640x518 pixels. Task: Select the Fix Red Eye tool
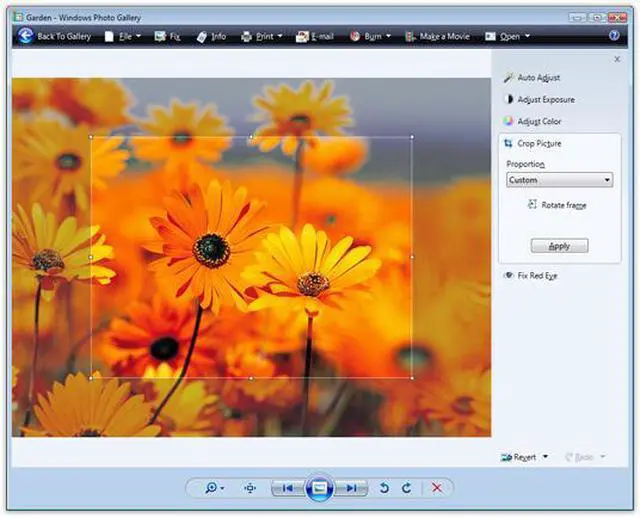tap(536, 275)
